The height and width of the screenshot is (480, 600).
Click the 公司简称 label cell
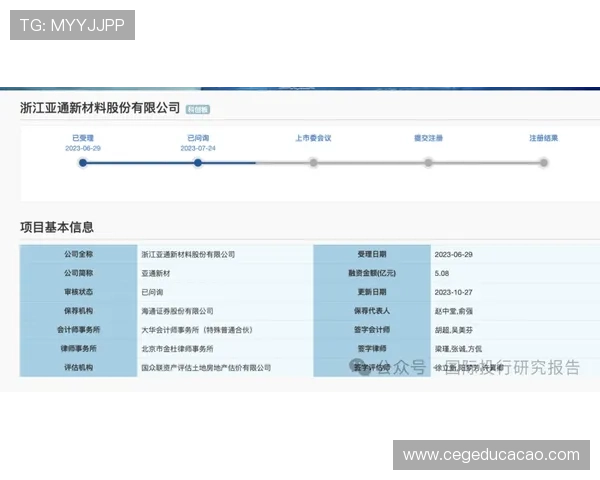coord(78,273)
